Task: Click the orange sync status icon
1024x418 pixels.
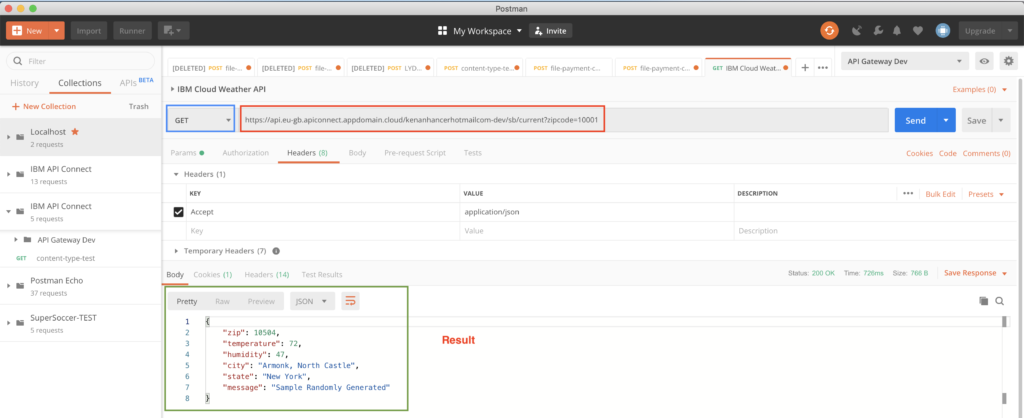Action: (x=829, y=31)
